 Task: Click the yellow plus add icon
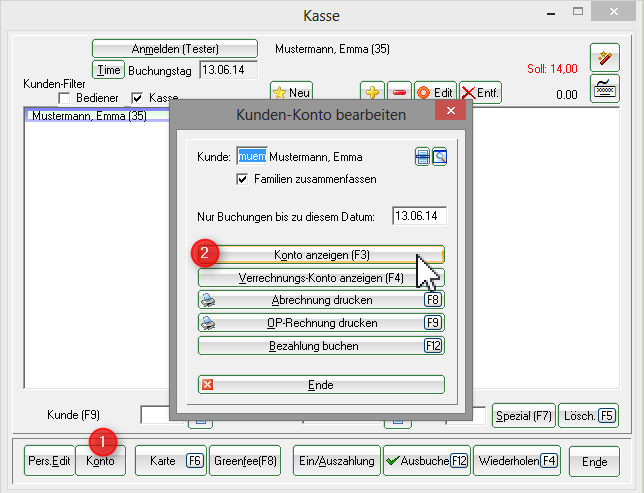371,92
